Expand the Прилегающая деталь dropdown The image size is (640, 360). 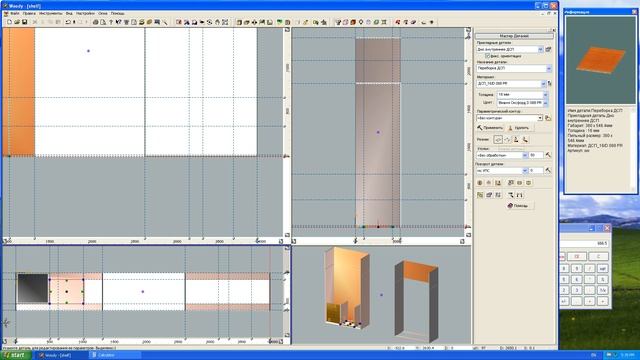[x=540, y=49]
